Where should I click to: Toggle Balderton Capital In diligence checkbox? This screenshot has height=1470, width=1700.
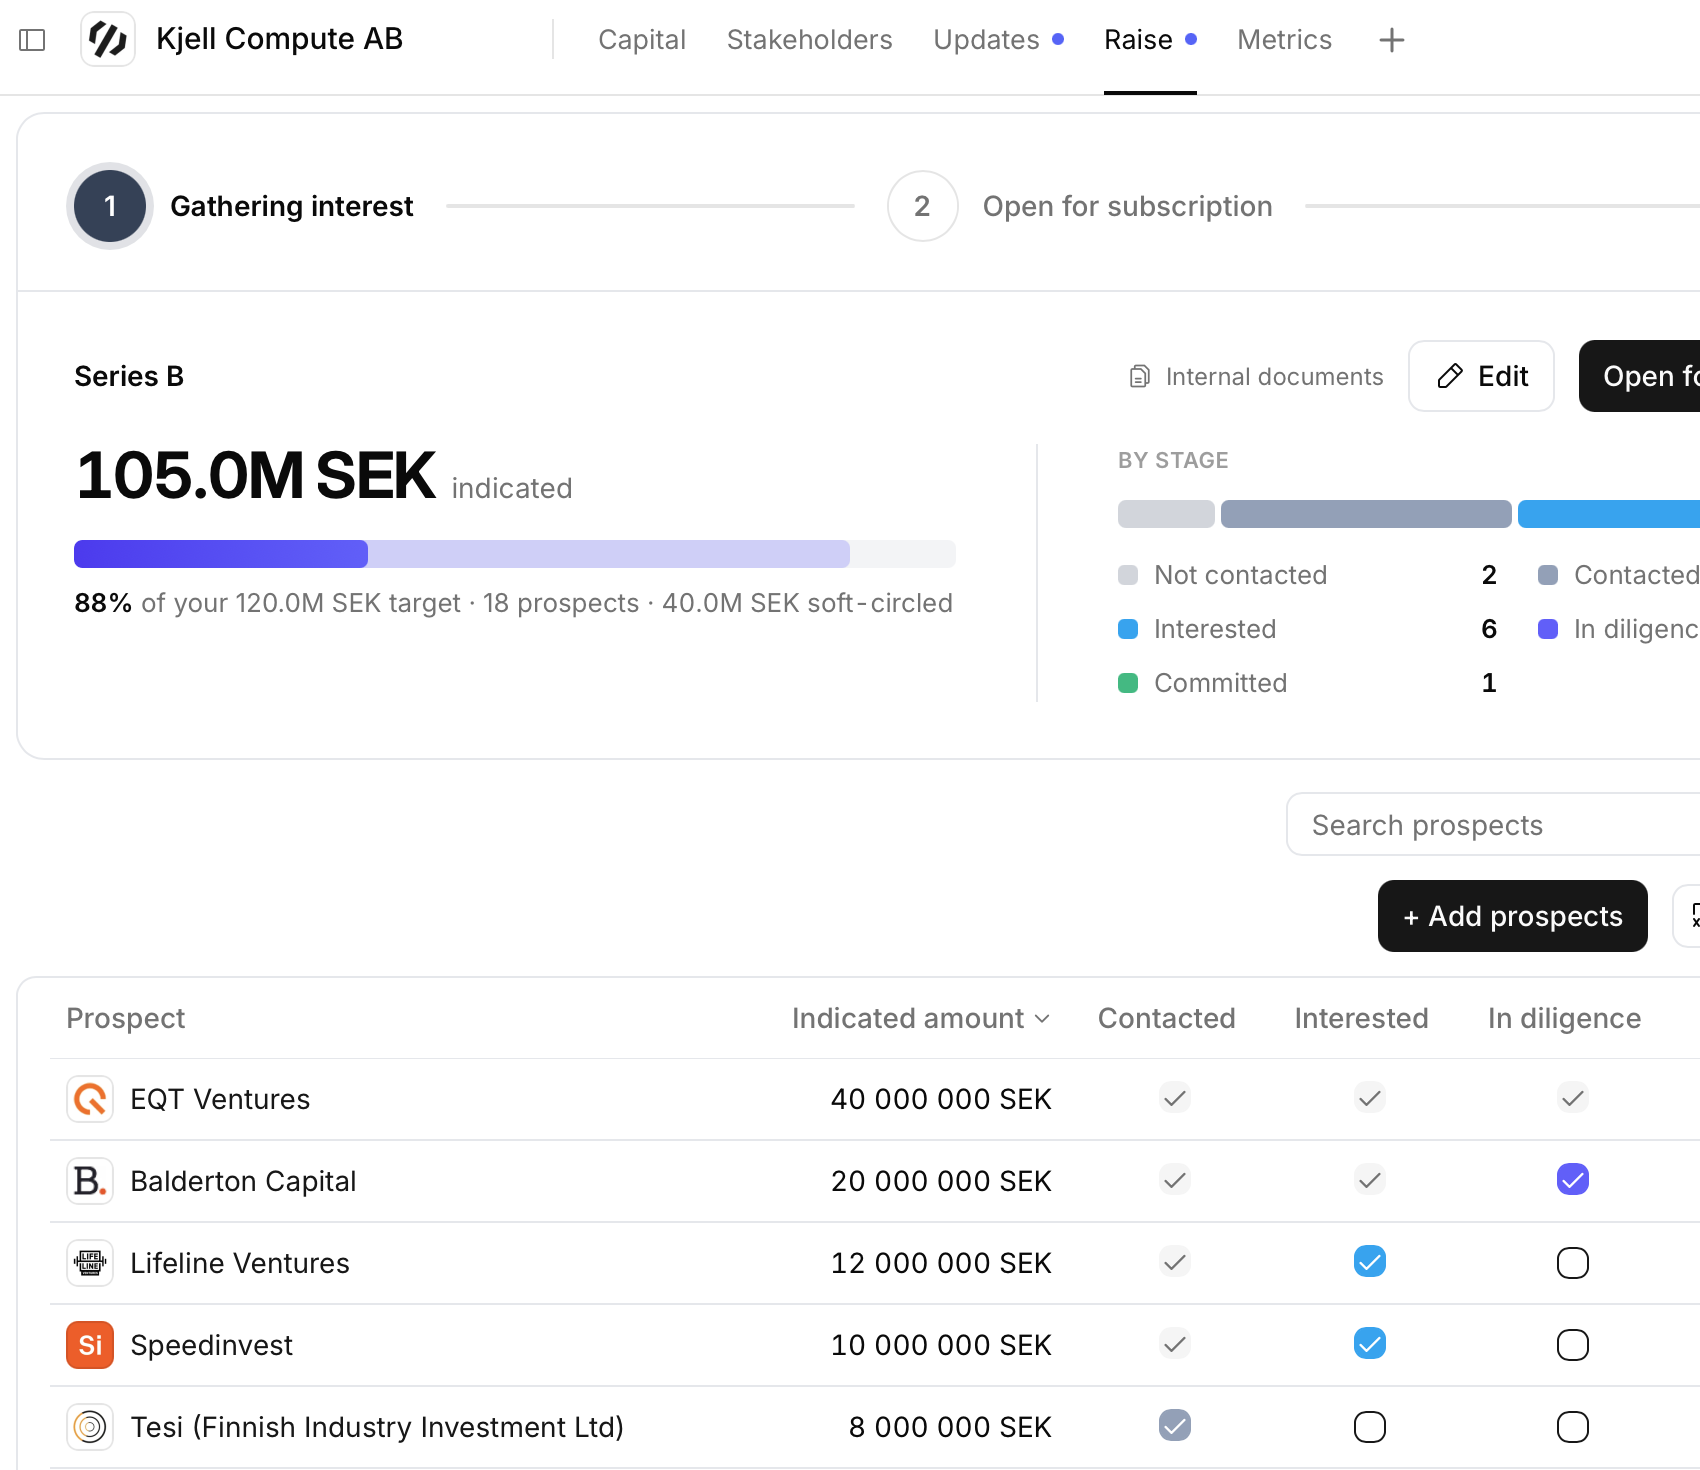pyautogui.click(x=1572, y=1180)
